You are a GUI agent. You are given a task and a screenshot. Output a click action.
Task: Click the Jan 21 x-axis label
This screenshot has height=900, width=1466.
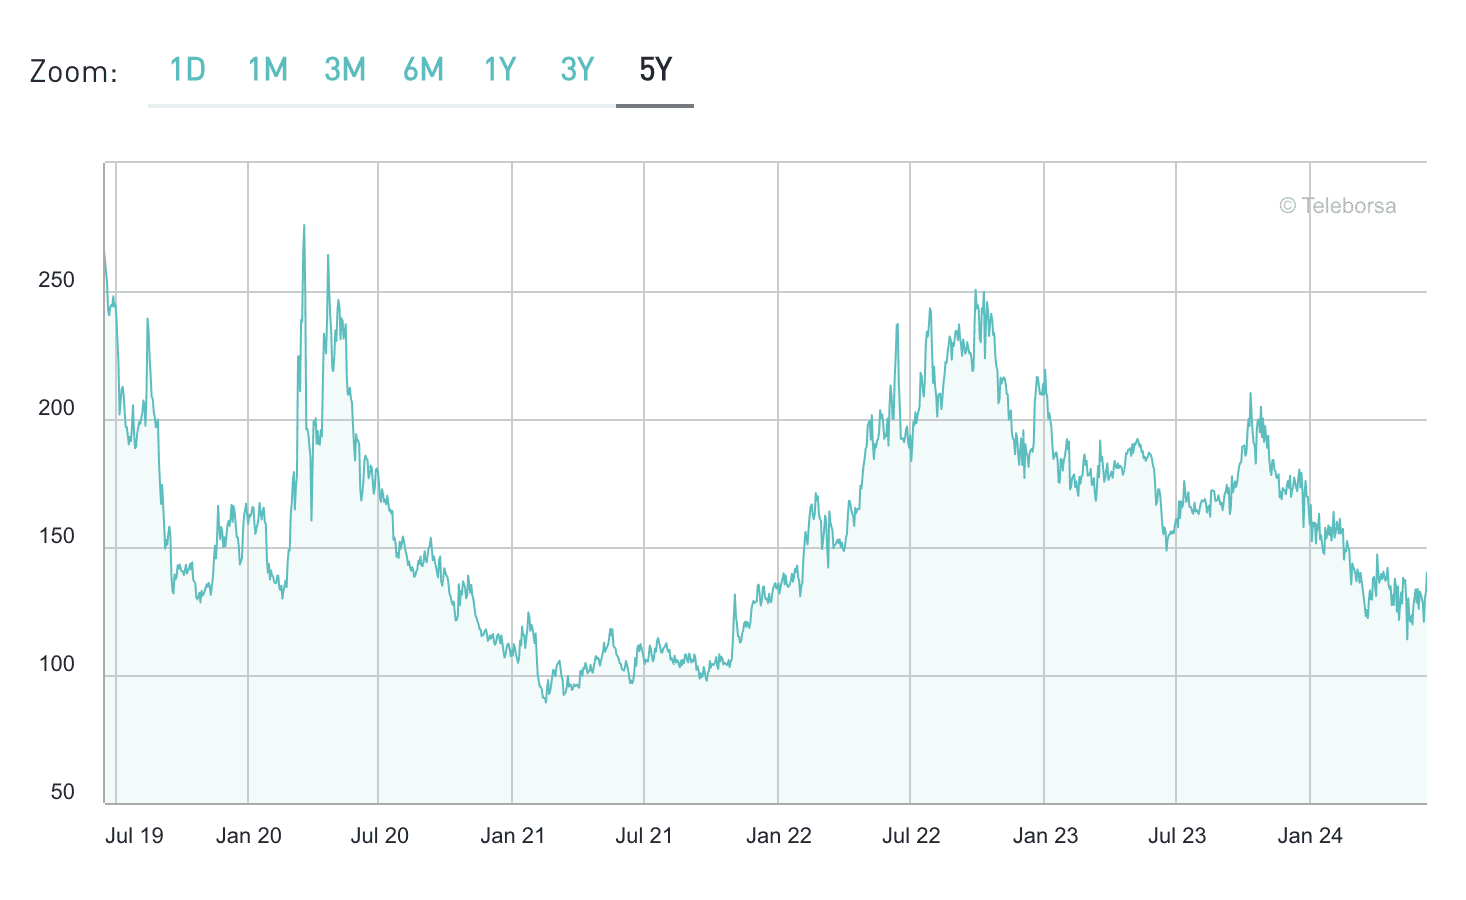pyautogui.click(x=513, y=836)
